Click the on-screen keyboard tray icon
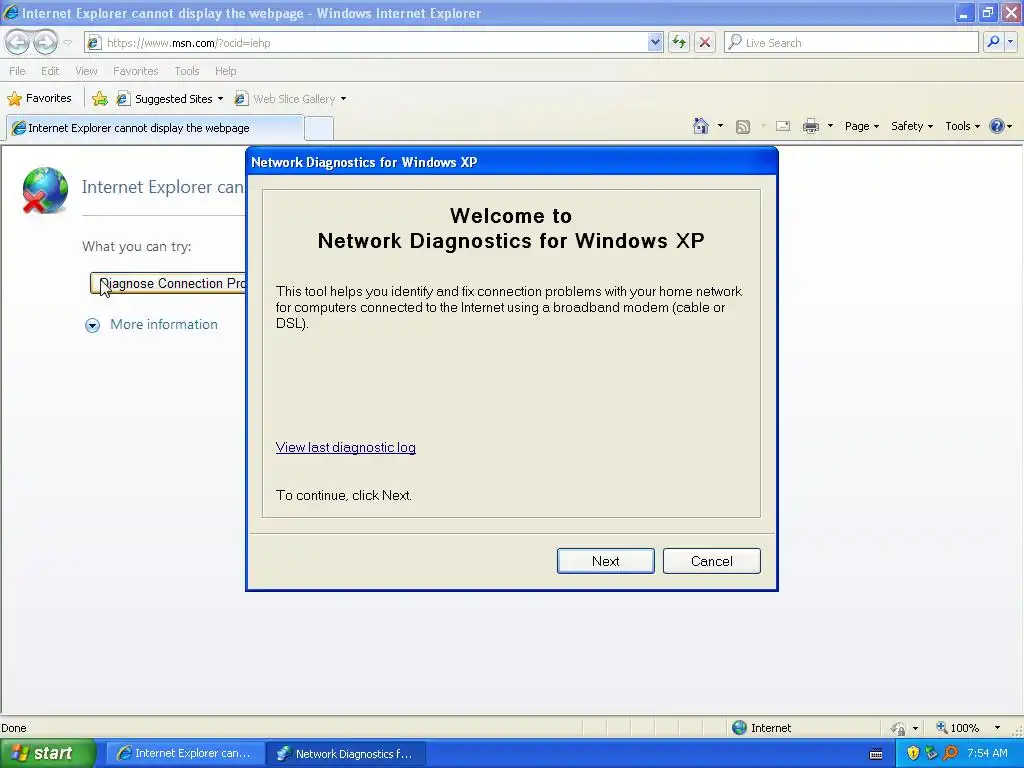Image resolution: width=1024 pixels, height=768 pixels. tap(876, 754)
